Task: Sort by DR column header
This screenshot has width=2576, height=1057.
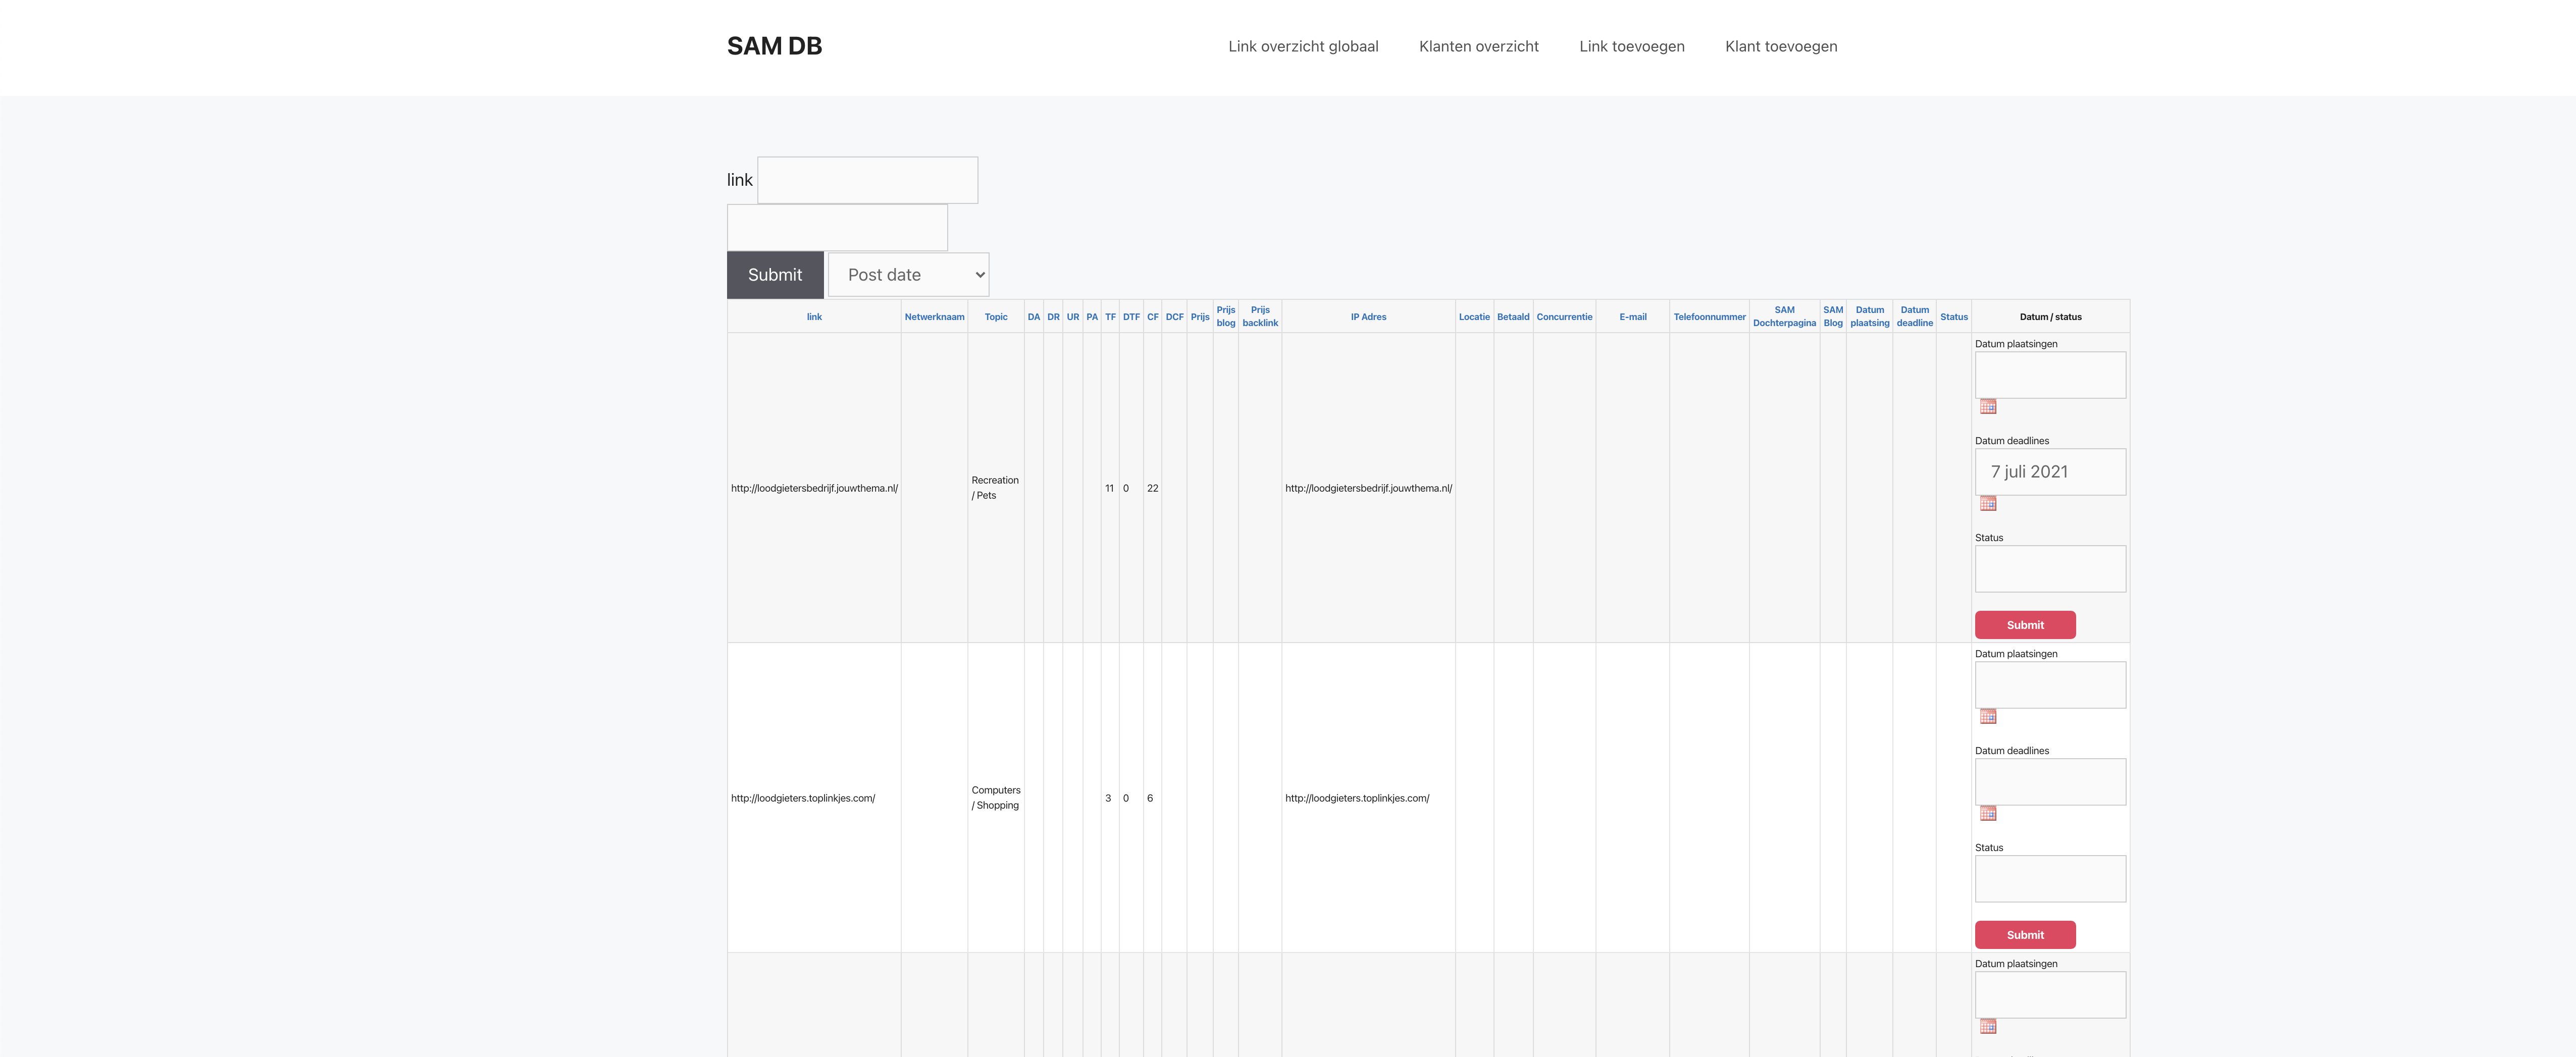Action: (x=1053, y=317)
